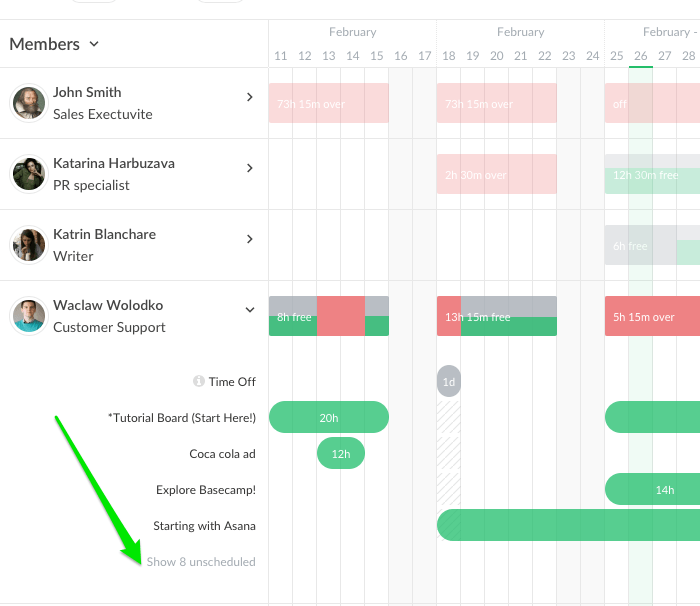
Task: Select day 26 in the date header
Action: tap(640, 57)
